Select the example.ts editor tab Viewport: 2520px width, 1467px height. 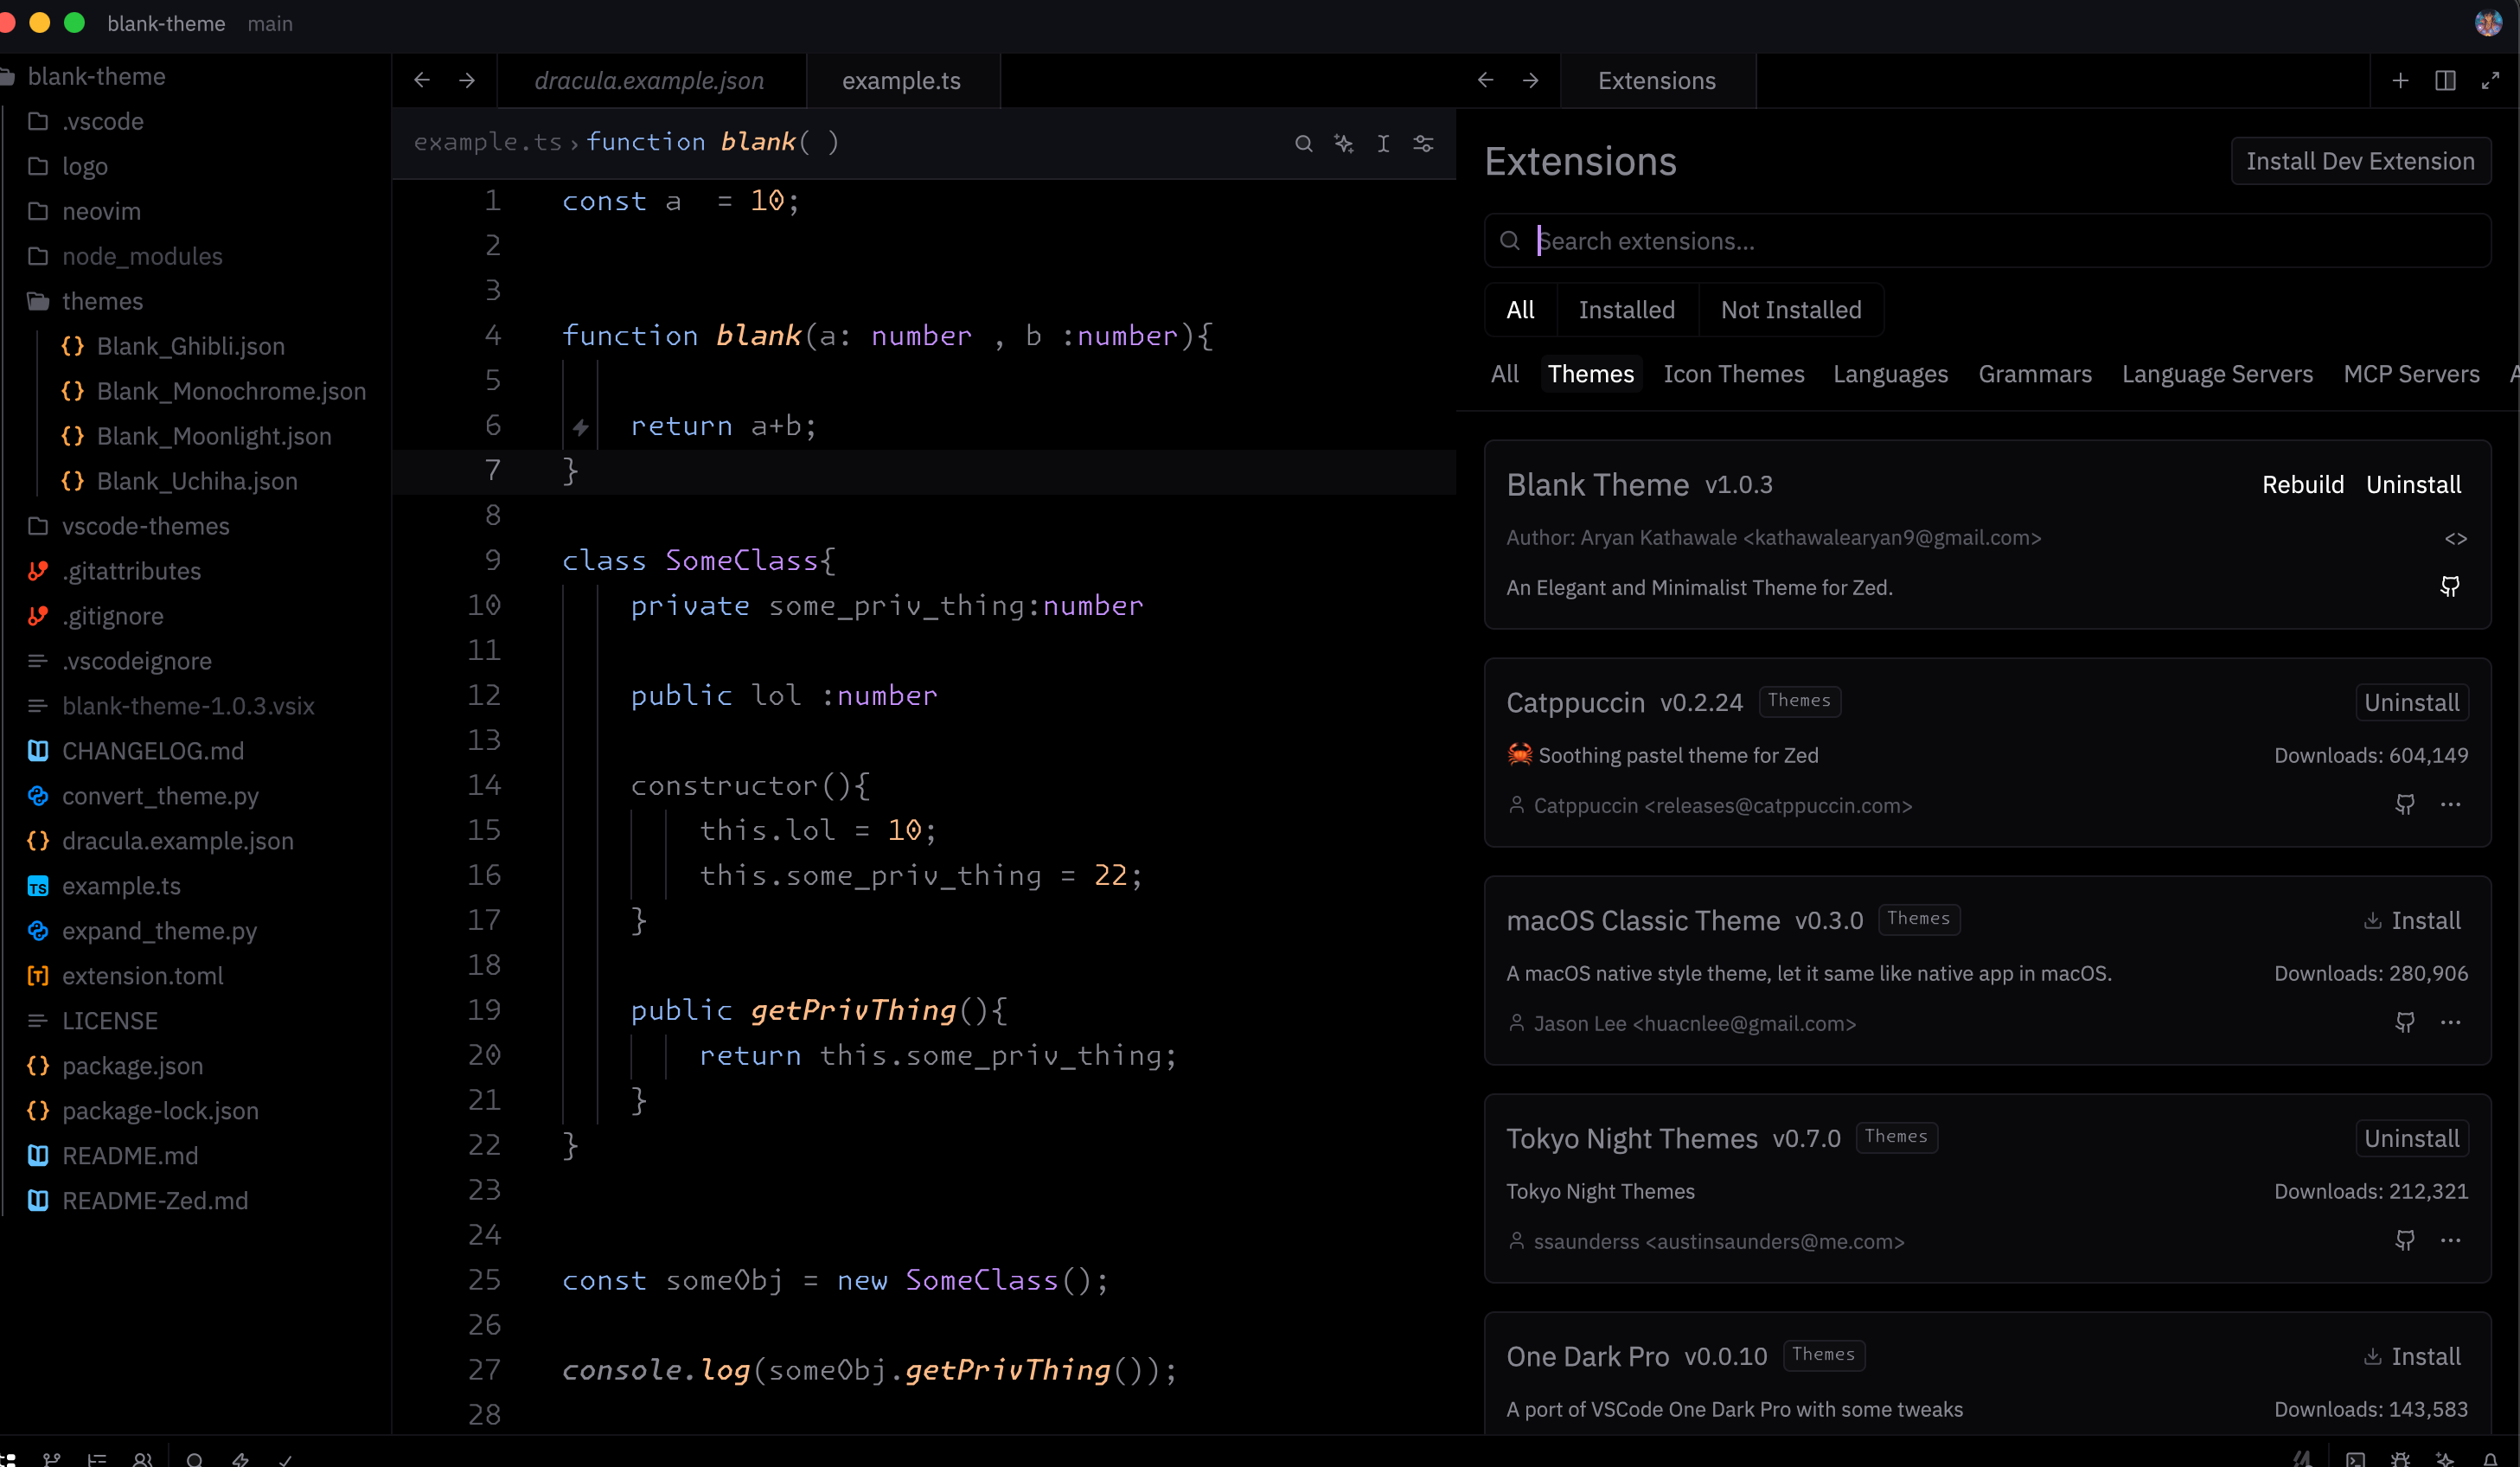click(x=901, y=81)
